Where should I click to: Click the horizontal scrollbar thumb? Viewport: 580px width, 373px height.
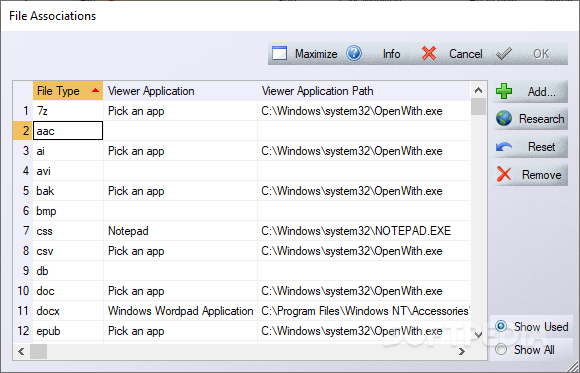tap(38, 352)
